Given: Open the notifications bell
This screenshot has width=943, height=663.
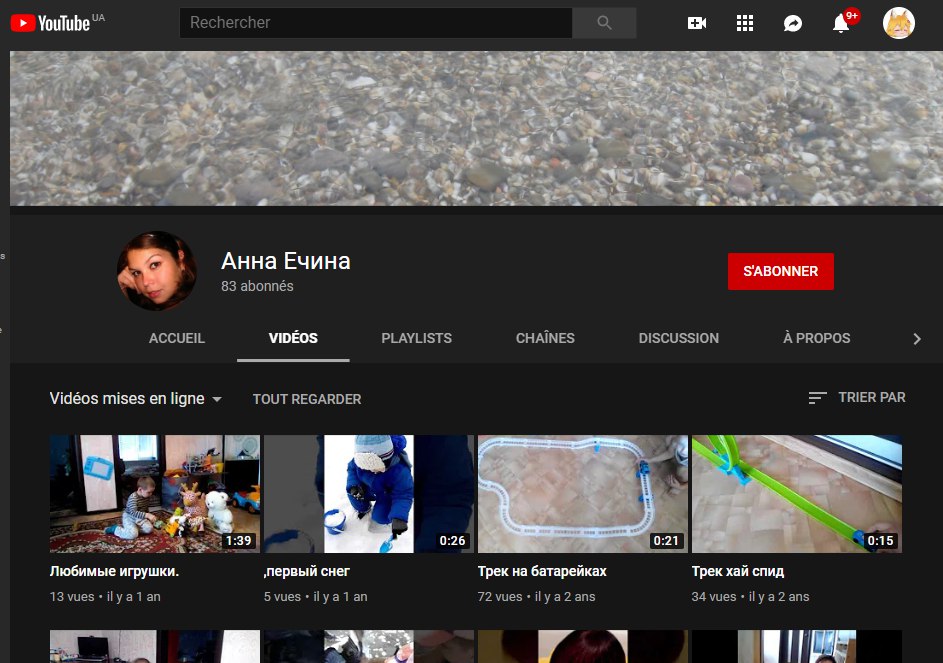Looking at the screenshot, I should click(x=841, y=23).
